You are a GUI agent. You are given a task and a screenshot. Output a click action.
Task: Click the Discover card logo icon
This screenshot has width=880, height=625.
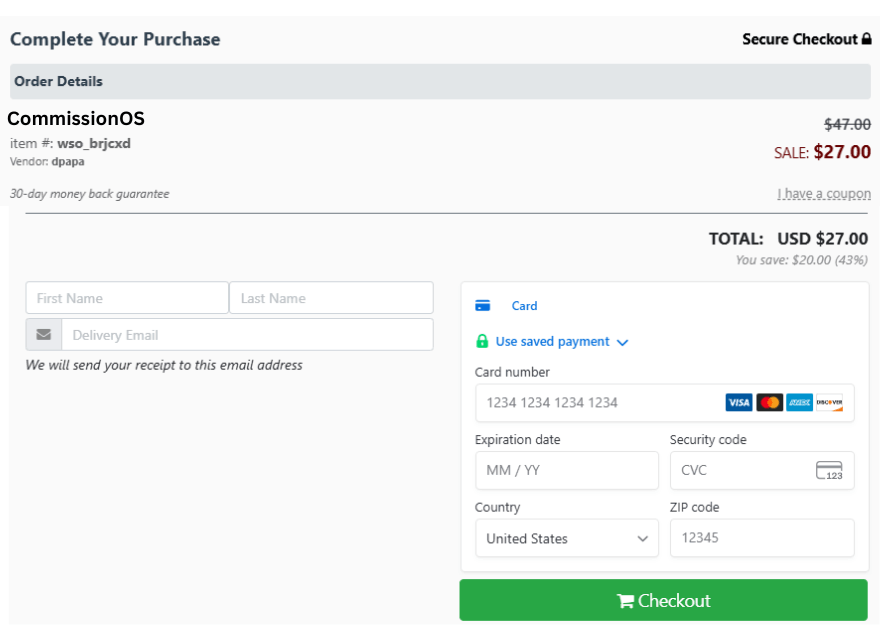[x=829, y=402]
